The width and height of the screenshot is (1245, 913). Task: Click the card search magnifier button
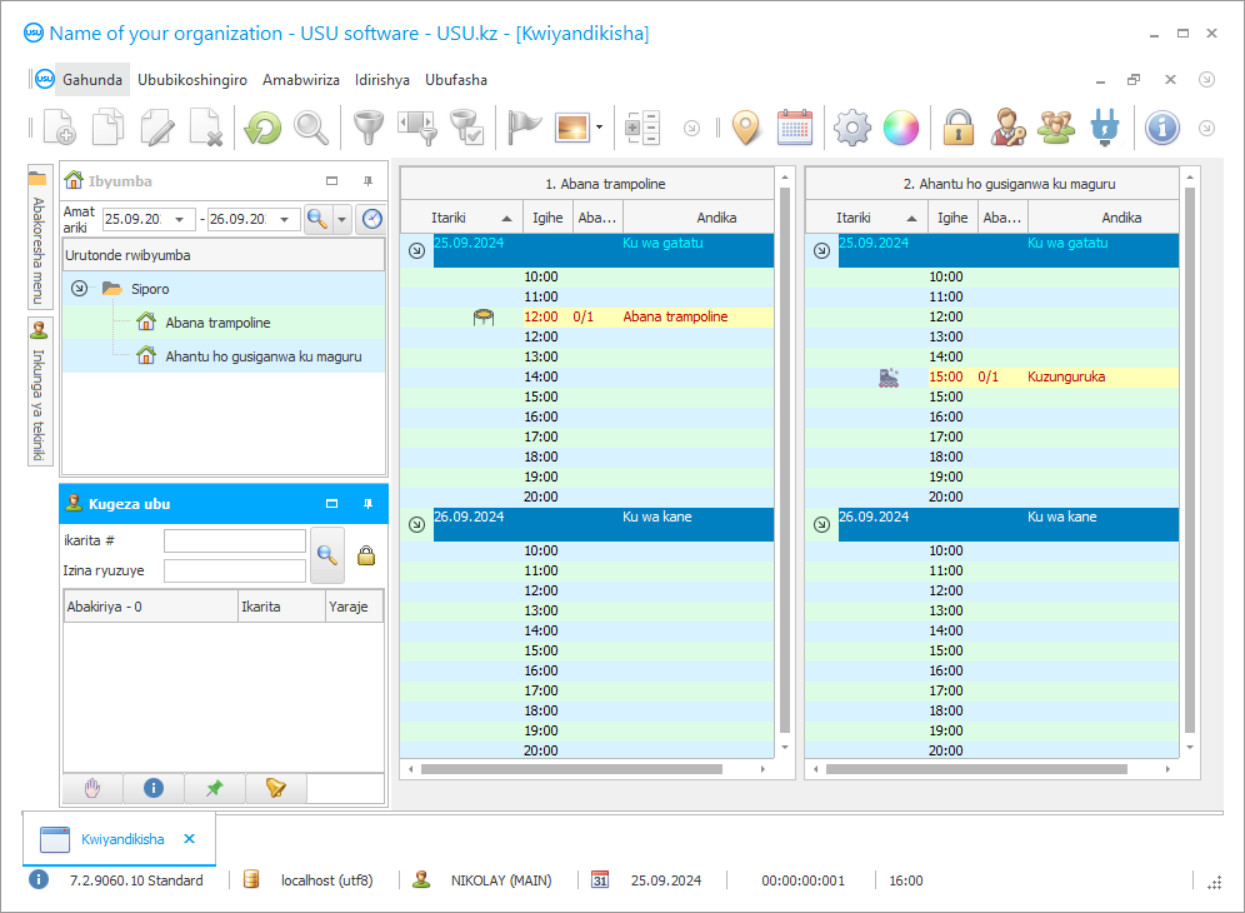tap(327, 555)
